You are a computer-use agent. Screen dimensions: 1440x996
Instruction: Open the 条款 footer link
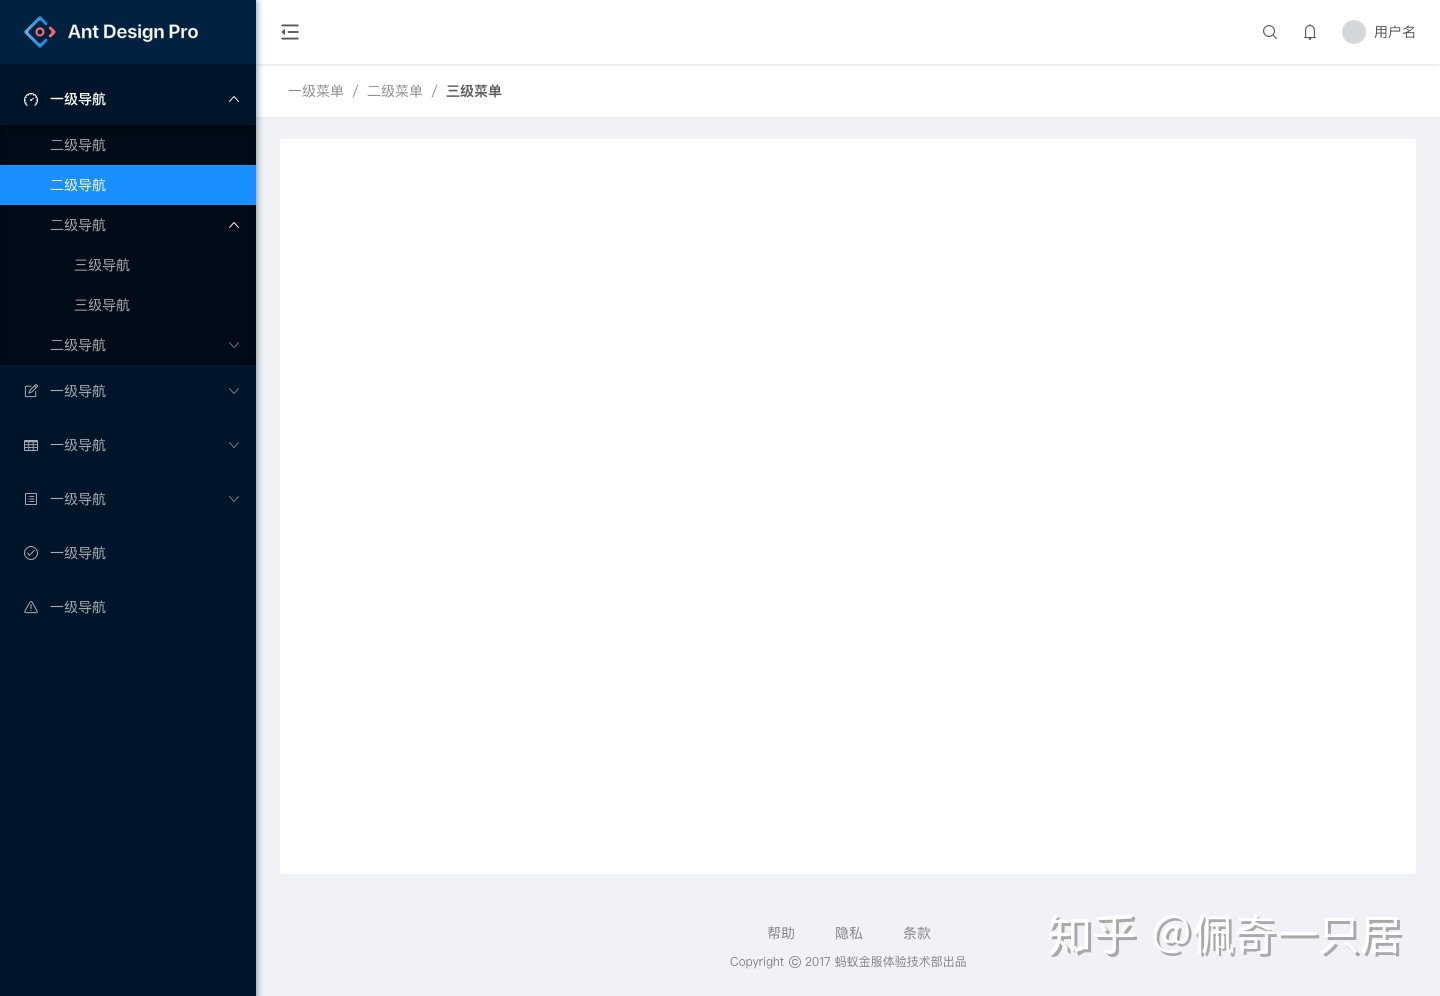coord(917,933)
